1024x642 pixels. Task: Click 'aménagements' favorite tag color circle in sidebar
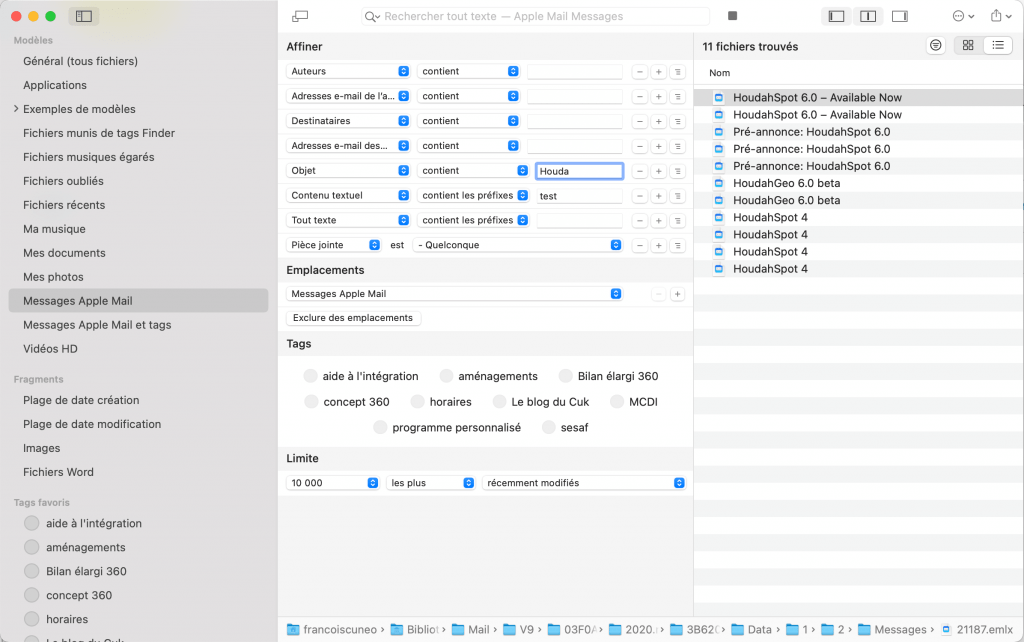pyautogui.click(x=31, y=547)
